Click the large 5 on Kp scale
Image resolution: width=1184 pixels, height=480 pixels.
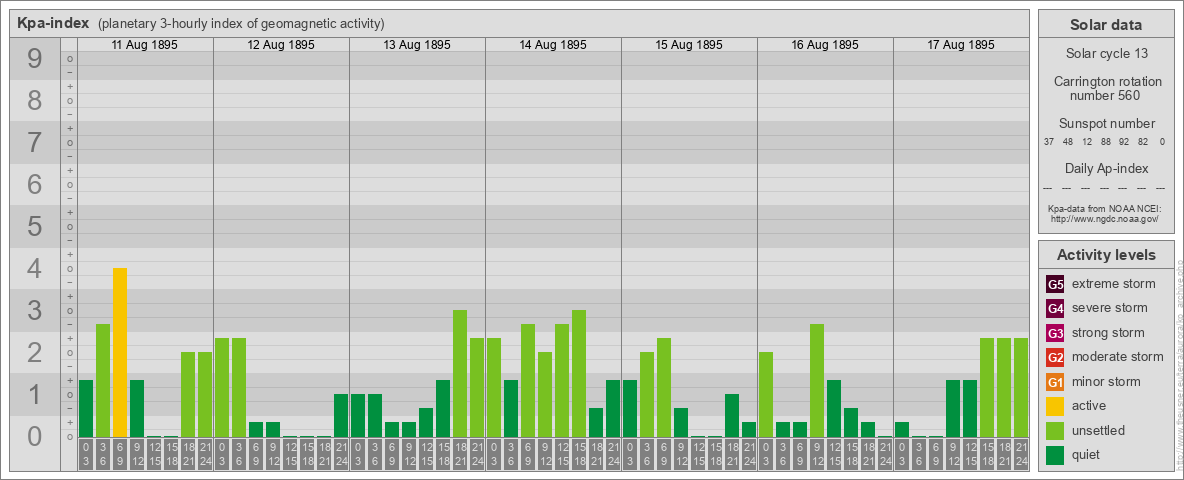pyautogui.click(x=35, y=226)
